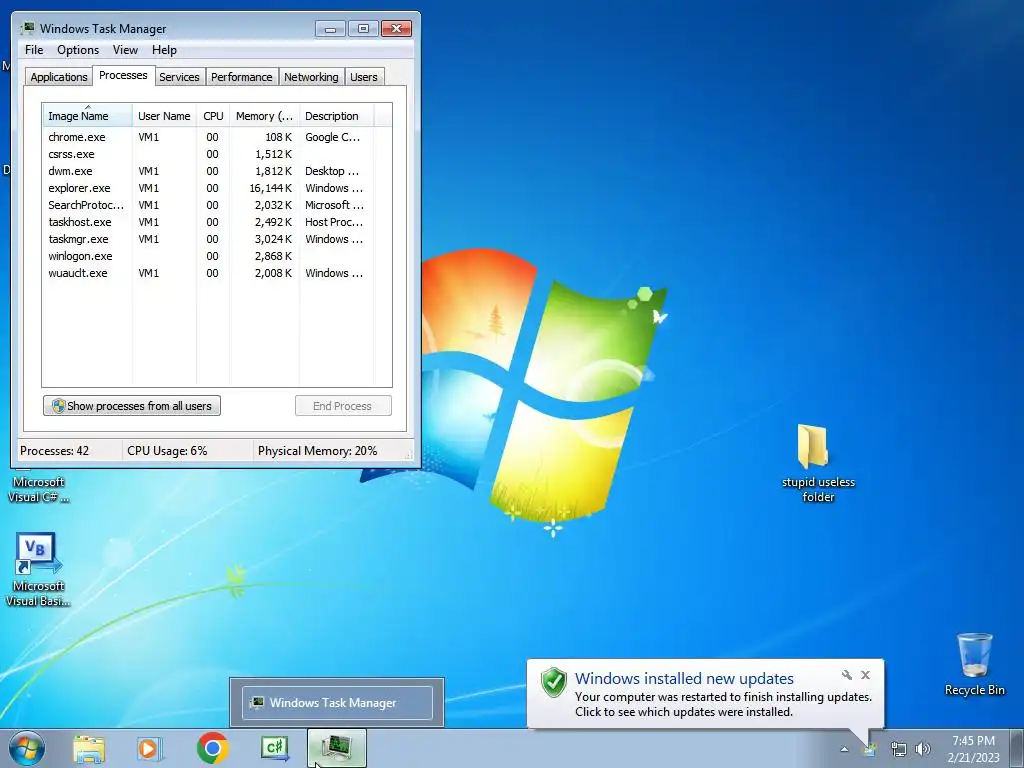Click the End Process button
This screenshot has height=768, width=1024.
tap(343, 406)
